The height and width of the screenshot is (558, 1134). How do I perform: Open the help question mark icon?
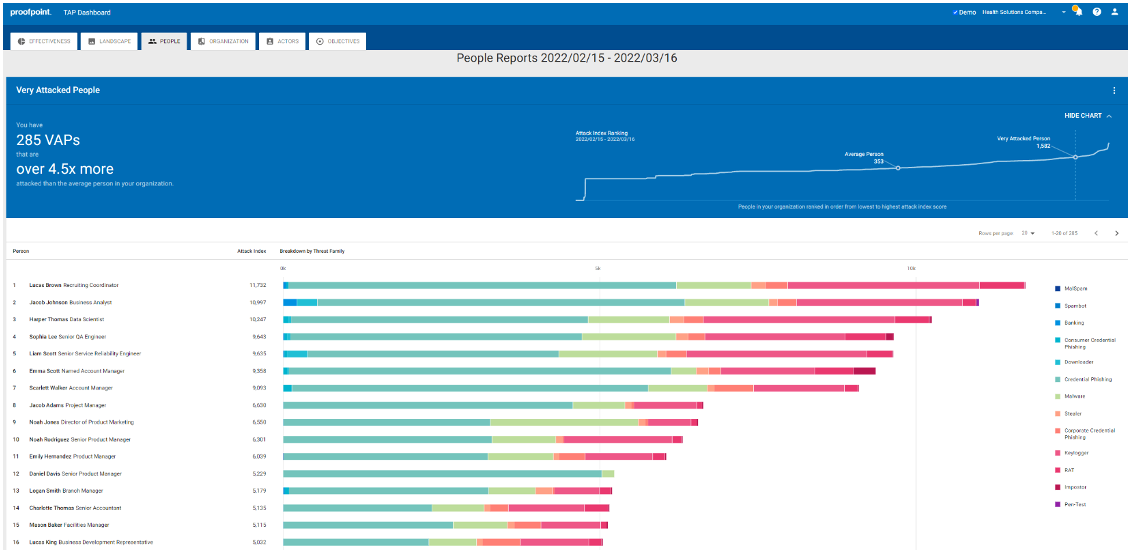tap(1097, 12)
